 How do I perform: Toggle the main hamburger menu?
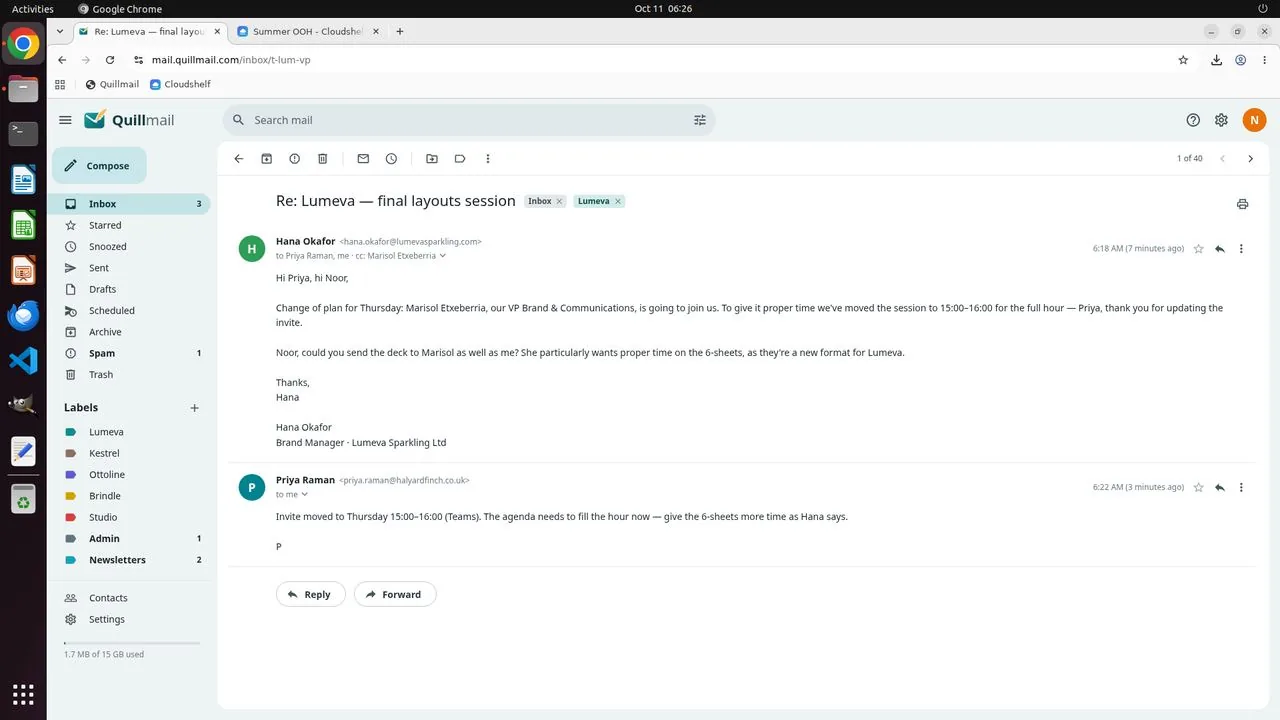65,120
